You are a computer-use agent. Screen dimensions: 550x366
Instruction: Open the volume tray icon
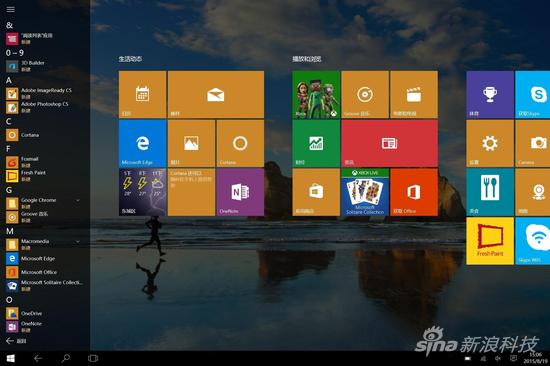(497, 359)
